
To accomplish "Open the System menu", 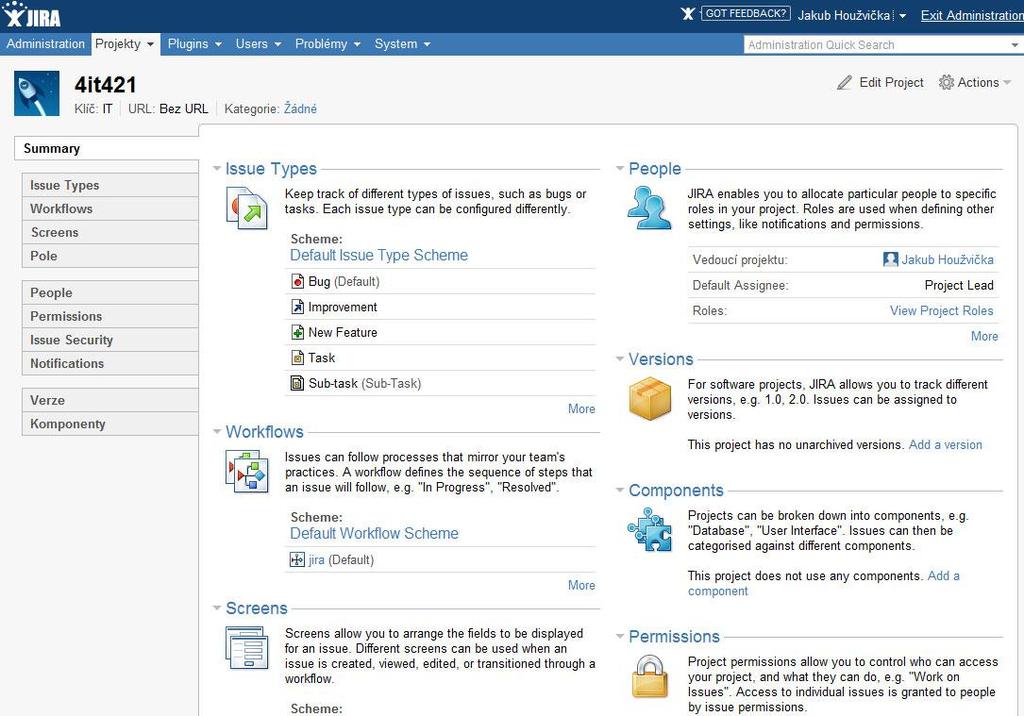I will [x=402, y=44].
